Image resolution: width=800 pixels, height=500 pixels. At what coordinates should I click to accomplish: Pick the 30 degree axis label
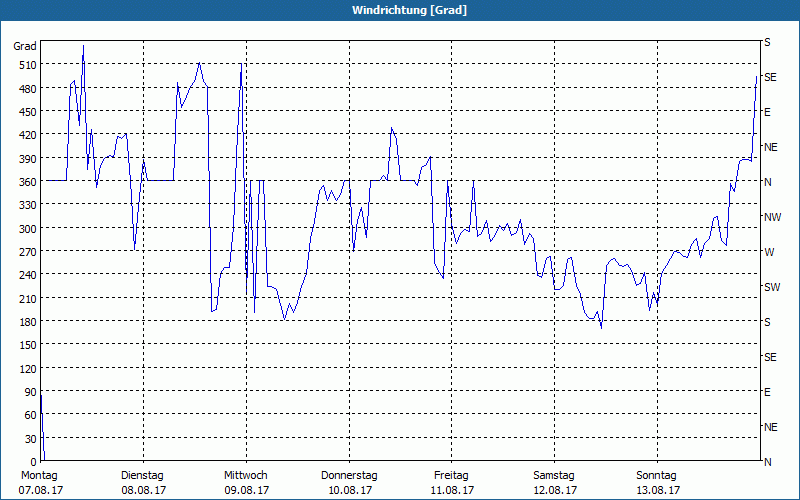tap(31, 439)
